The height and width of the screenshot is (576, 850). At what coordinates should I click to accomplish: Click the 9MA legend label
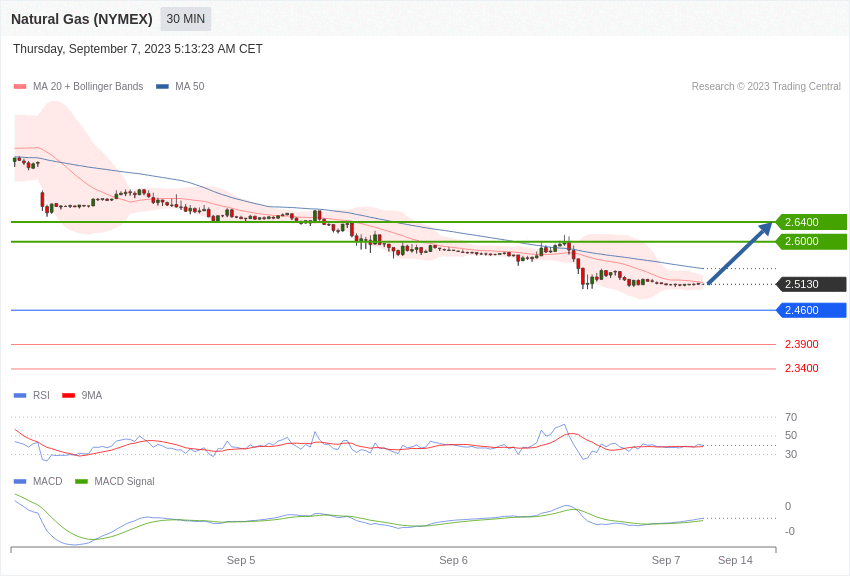pos(92,395)
